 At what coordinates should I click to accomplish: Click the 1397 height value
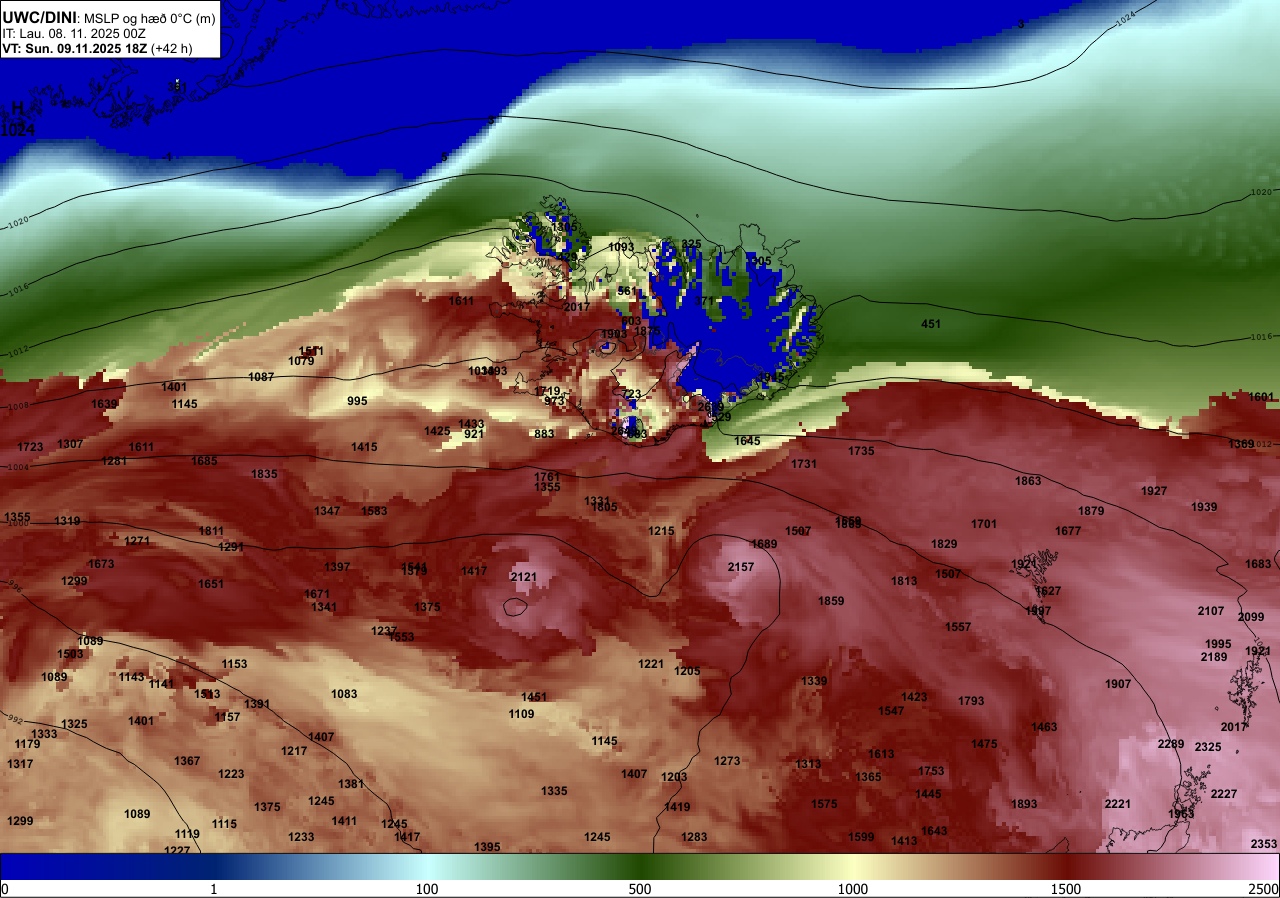pos(337,567)
